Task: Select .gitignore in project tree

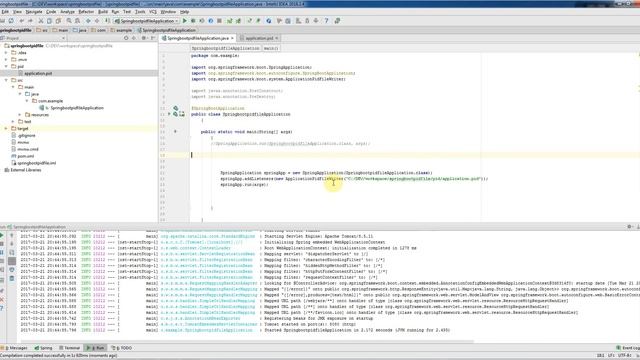Action: point(27,136)
